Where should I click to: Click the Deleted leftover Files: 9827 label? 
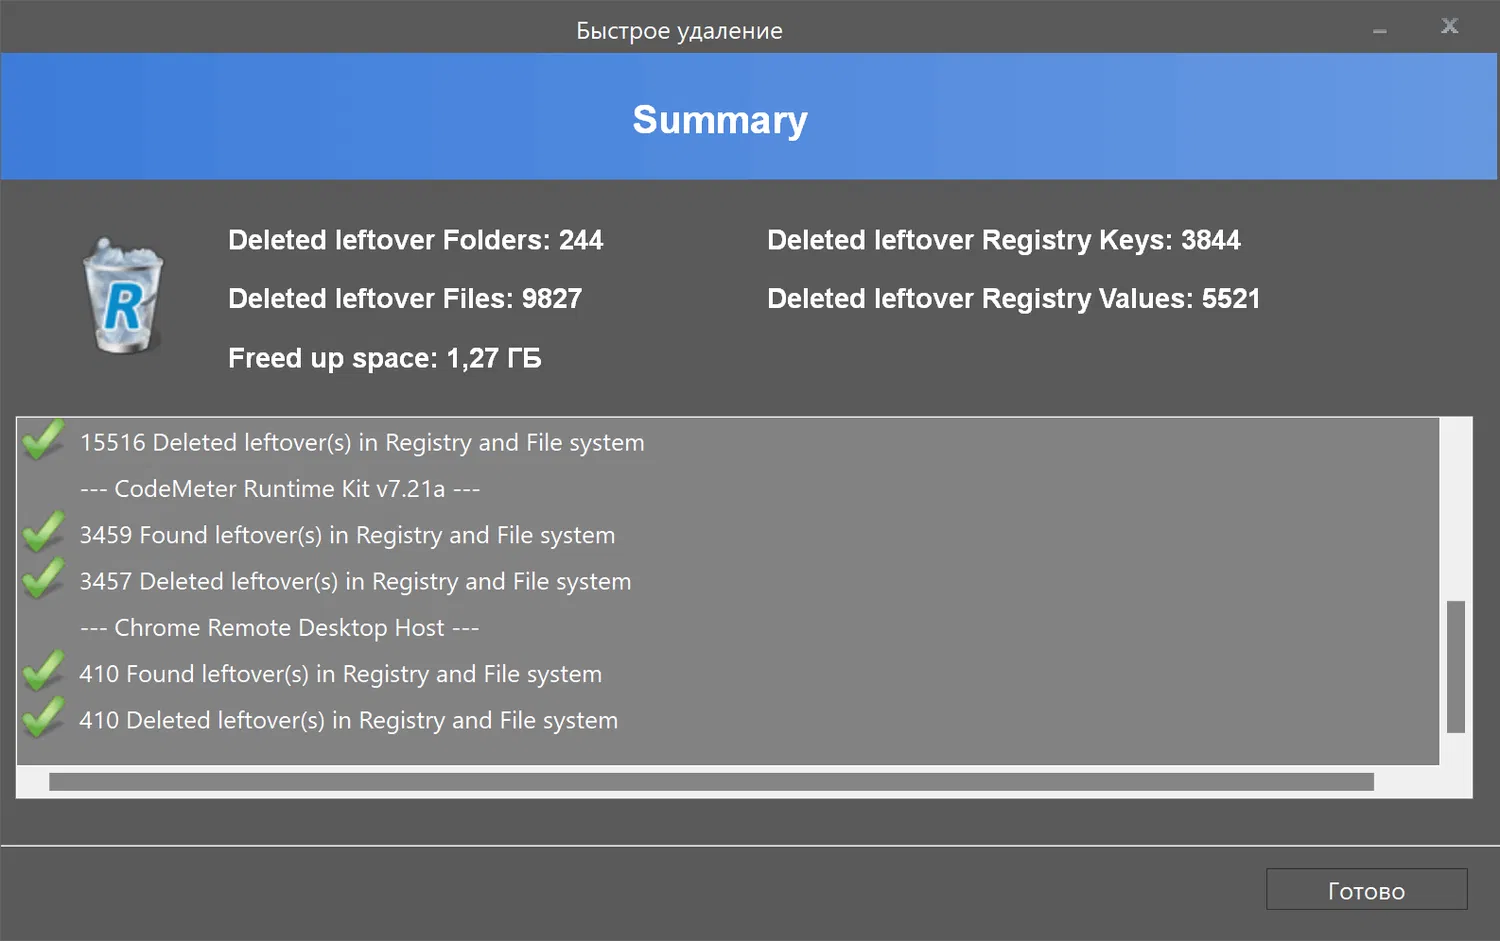(405, 299)
